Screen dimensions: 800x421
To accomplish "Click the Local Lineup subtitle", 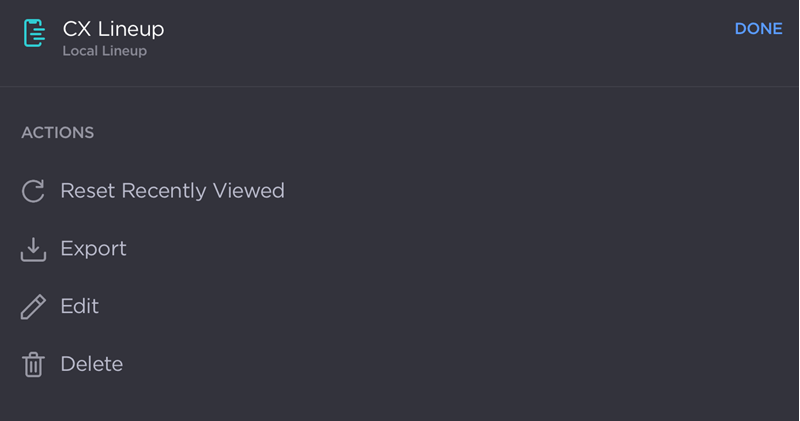I will tap(104, 51).
